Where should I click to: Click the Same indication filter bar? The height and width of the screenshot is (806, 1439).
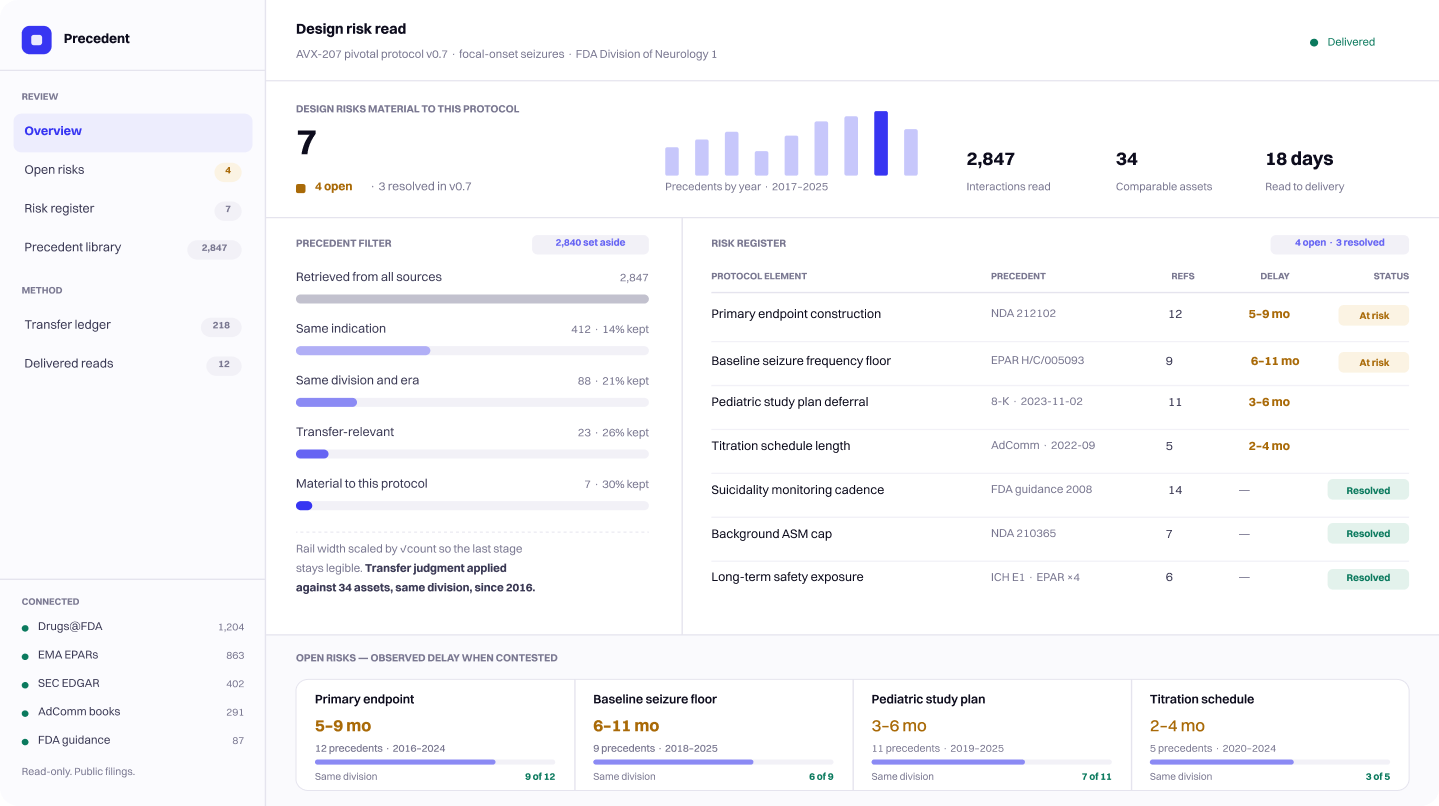click(472, 350)
